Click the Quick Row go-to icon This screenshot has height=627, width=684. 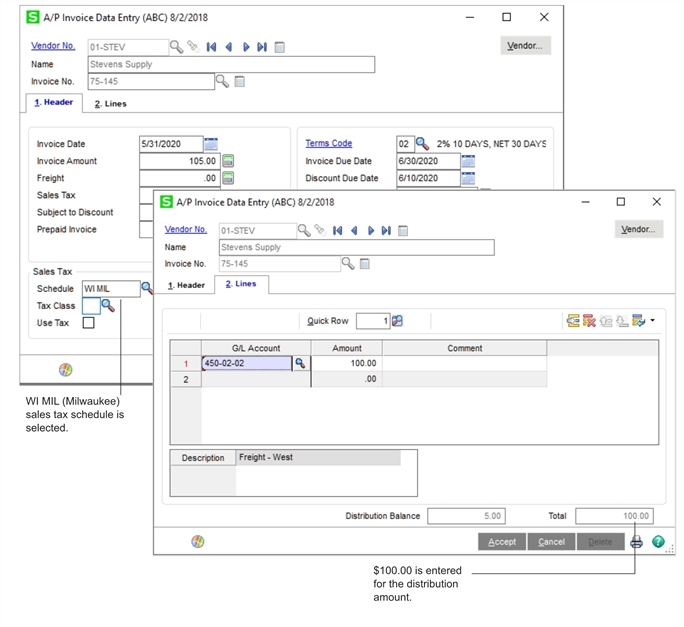coord(397,321)
